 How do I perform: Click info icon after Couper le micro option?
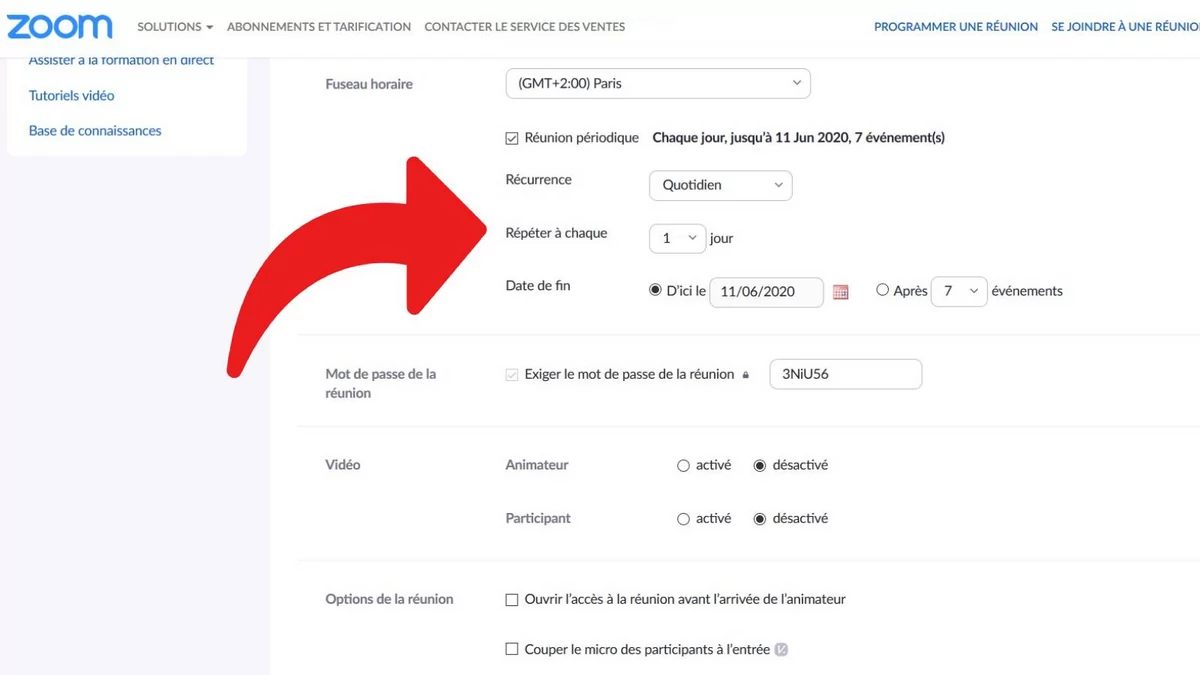(x=782, y=649)
